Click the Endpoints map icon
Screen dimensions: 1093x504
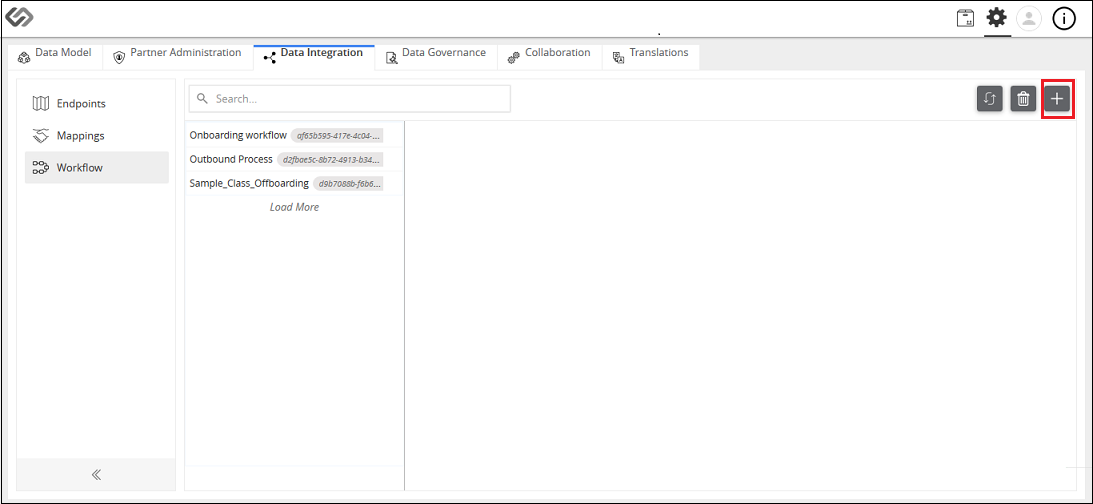coord(40,104)
